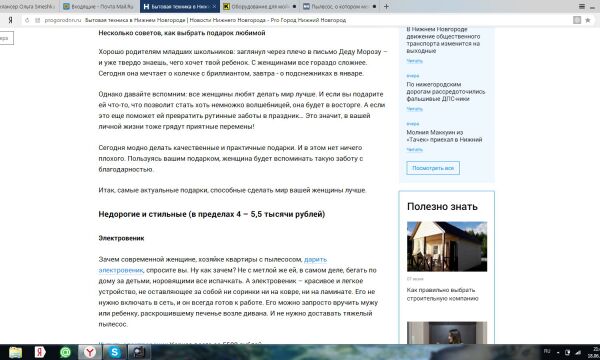Switch to the 'Оборудование для' tab
The width and height of the screenshot is (600, 360).
coord(260,7)
